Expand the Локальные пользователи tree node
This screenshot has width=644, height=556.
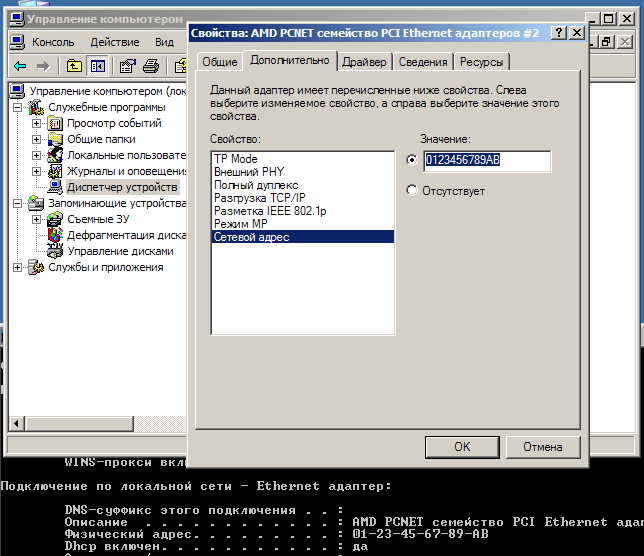click(x=37, y=156)
